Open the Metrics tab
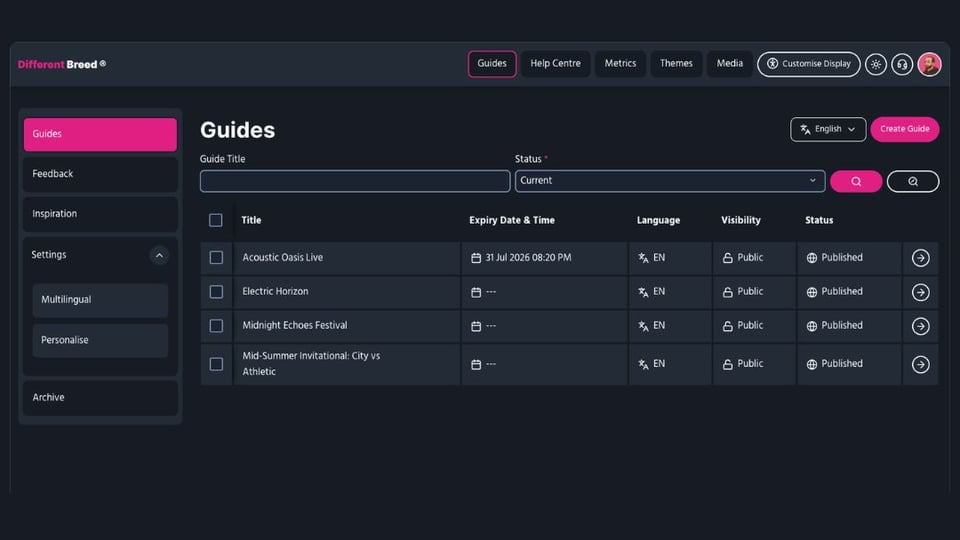Screen dimensions: 960x540 [x=620, y=64]
